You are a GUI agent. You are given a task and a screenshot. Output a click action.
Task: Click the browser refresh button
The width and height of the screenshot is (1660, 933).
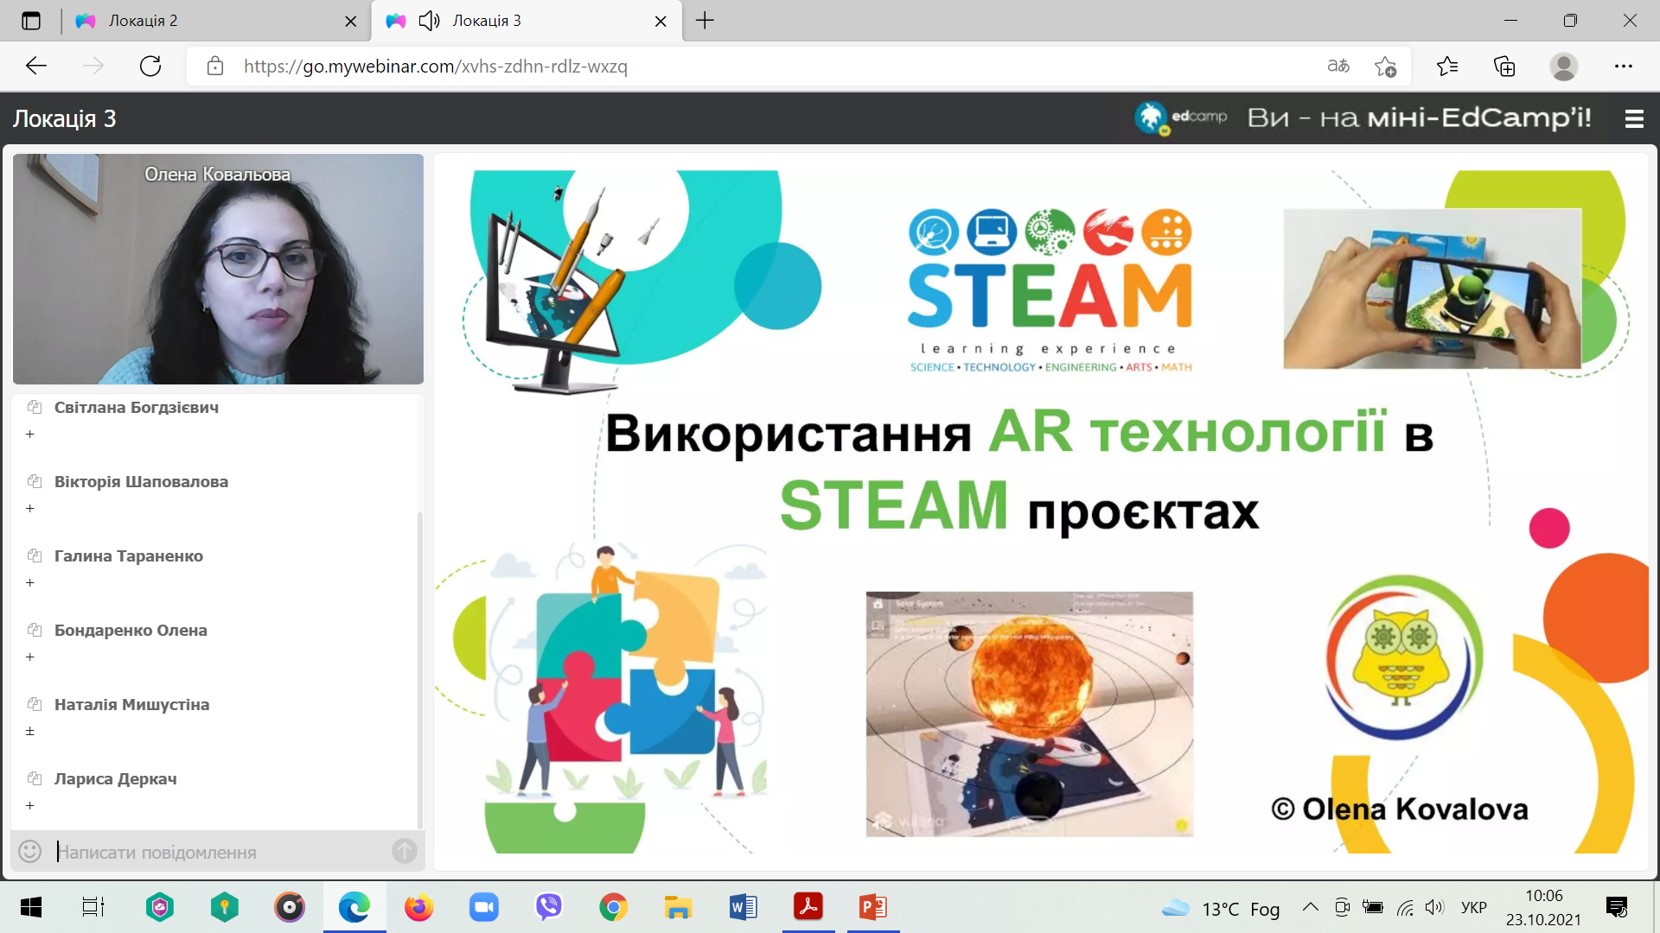pos(151,66)
